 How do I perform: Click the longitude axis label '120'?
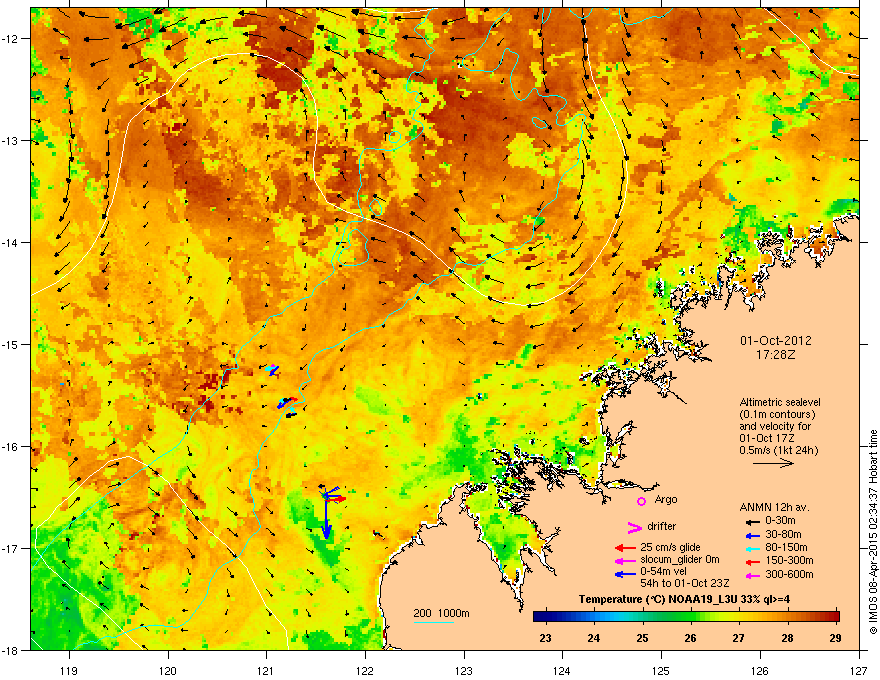click(168, 670)
